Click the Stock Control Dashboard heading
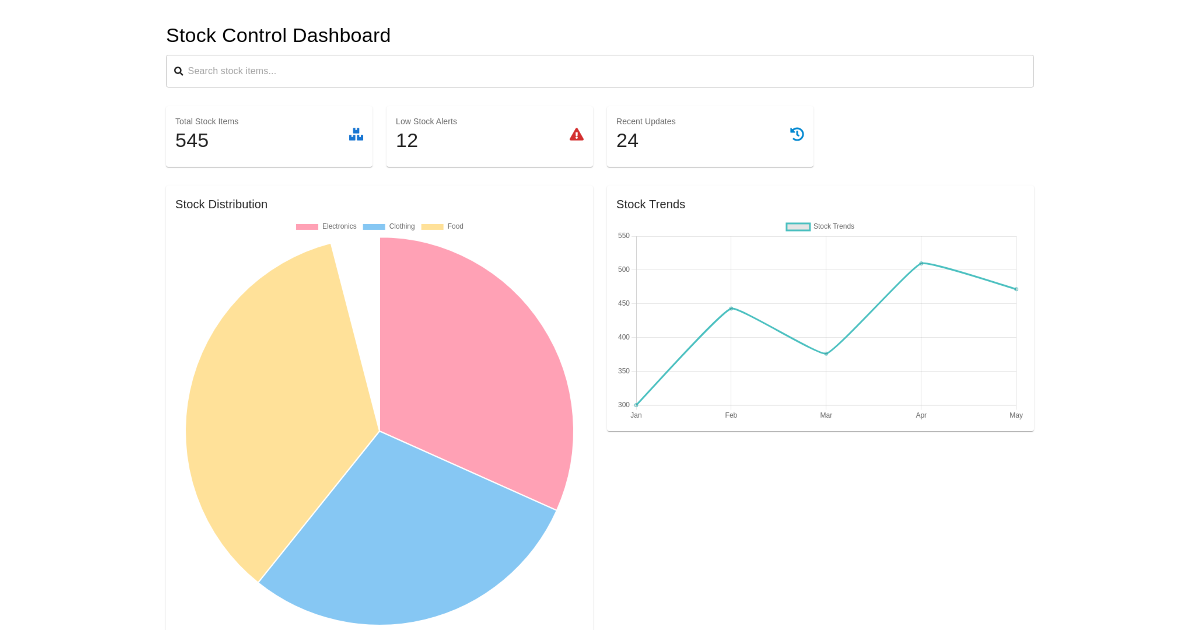This screenshot has width=1200, height=630. [278, 35]
